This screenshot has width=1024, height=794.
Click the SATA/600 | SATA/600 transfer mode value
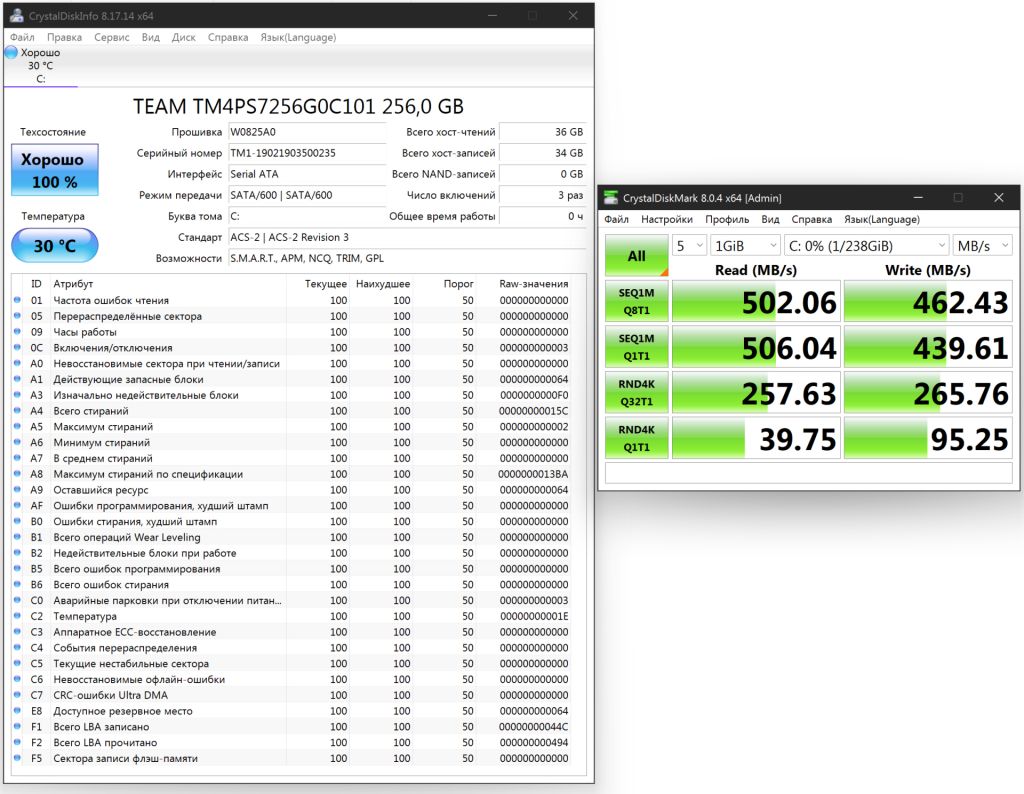(281, 195)
